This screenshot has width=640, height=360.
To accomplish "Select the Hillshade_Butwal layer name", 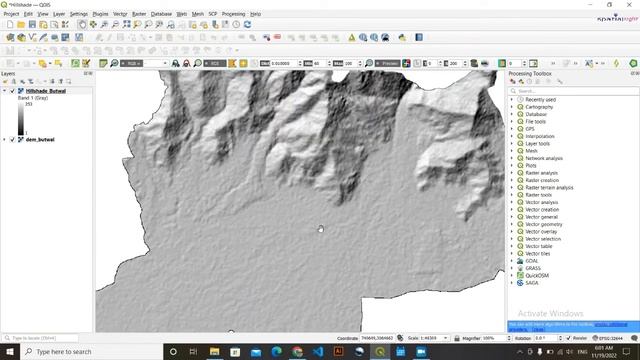I will (46, 91).
